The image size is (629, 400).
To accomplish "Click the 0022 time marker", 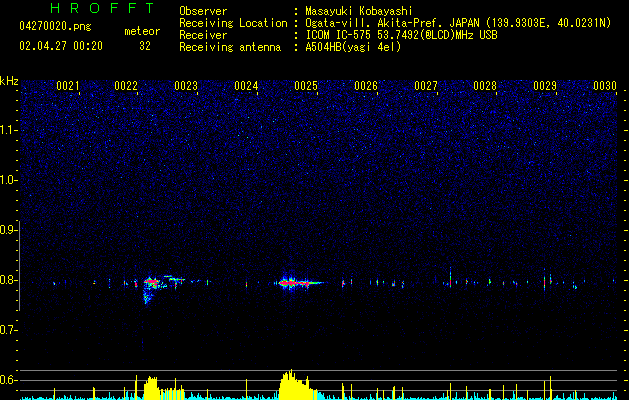I will click(126, 86).
